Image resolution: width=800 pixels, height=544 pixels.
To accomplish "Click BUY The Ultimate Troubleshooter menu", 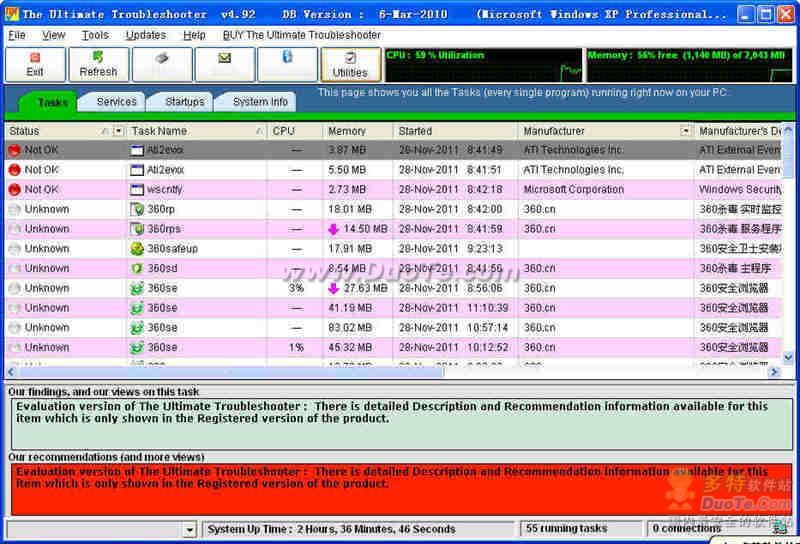I will coord(302,35).
